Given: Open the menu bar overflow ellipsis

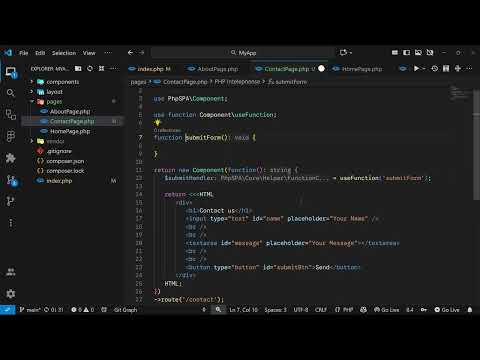Looking at the screenshot, I should (x=108, y=53).
